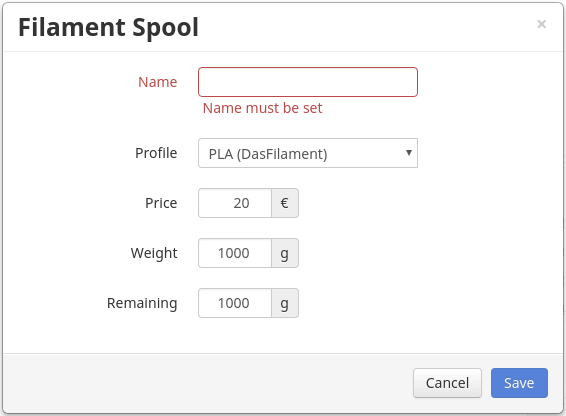Viewport: 566px width, 416px height.
Task: Save the filament spool
Action: point(519,383)
